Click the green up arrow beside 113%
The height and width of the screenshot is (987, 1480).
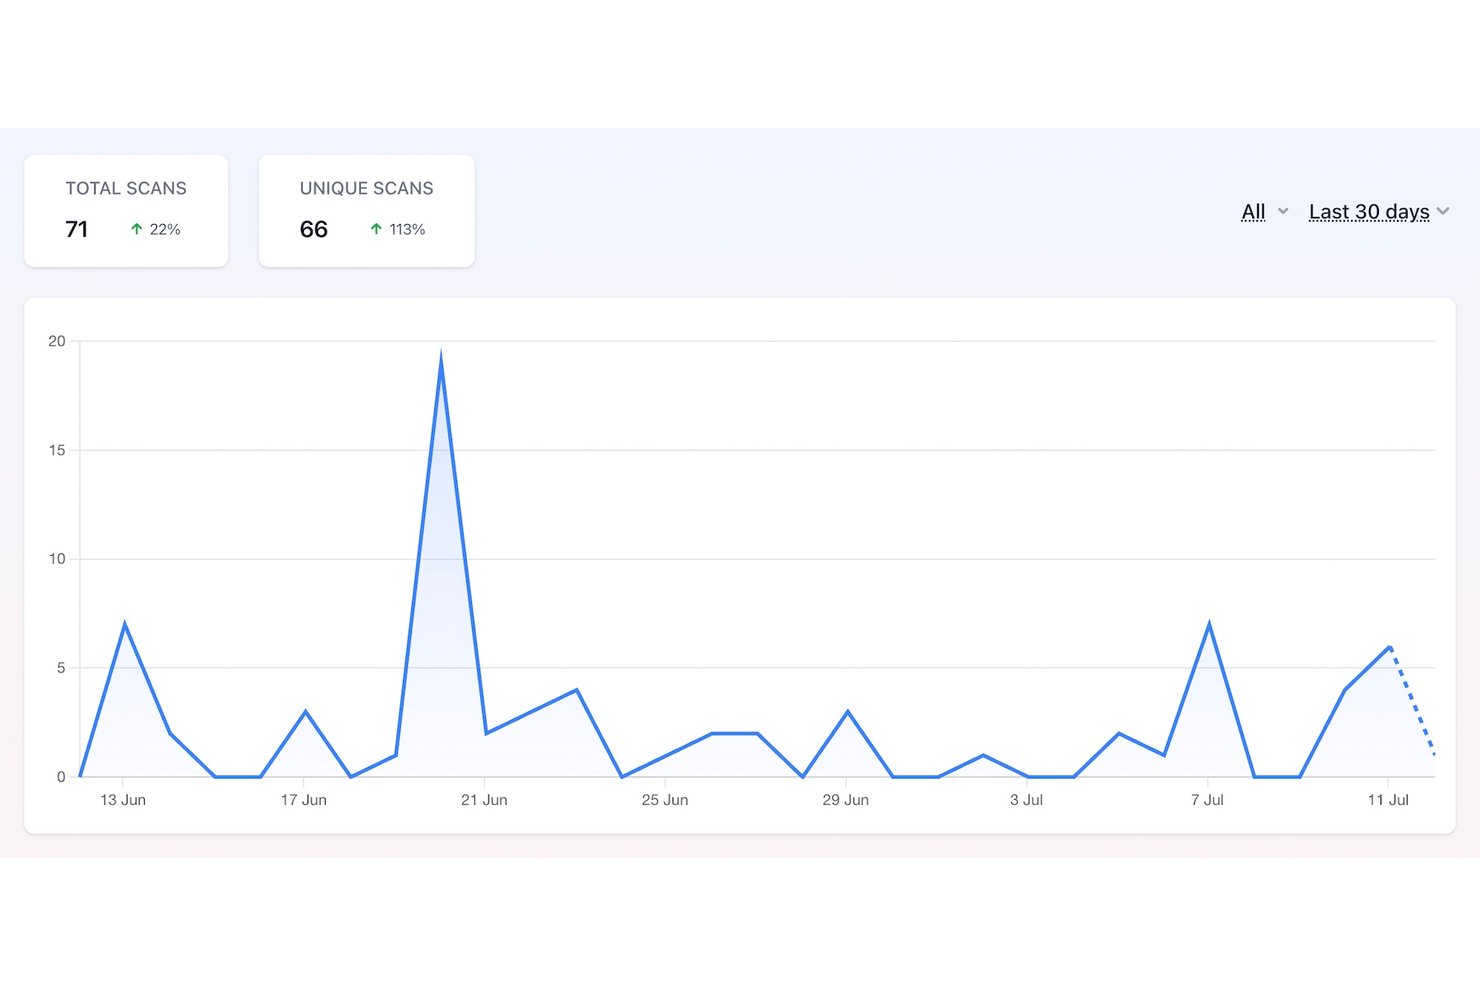[x=376, y=229]
